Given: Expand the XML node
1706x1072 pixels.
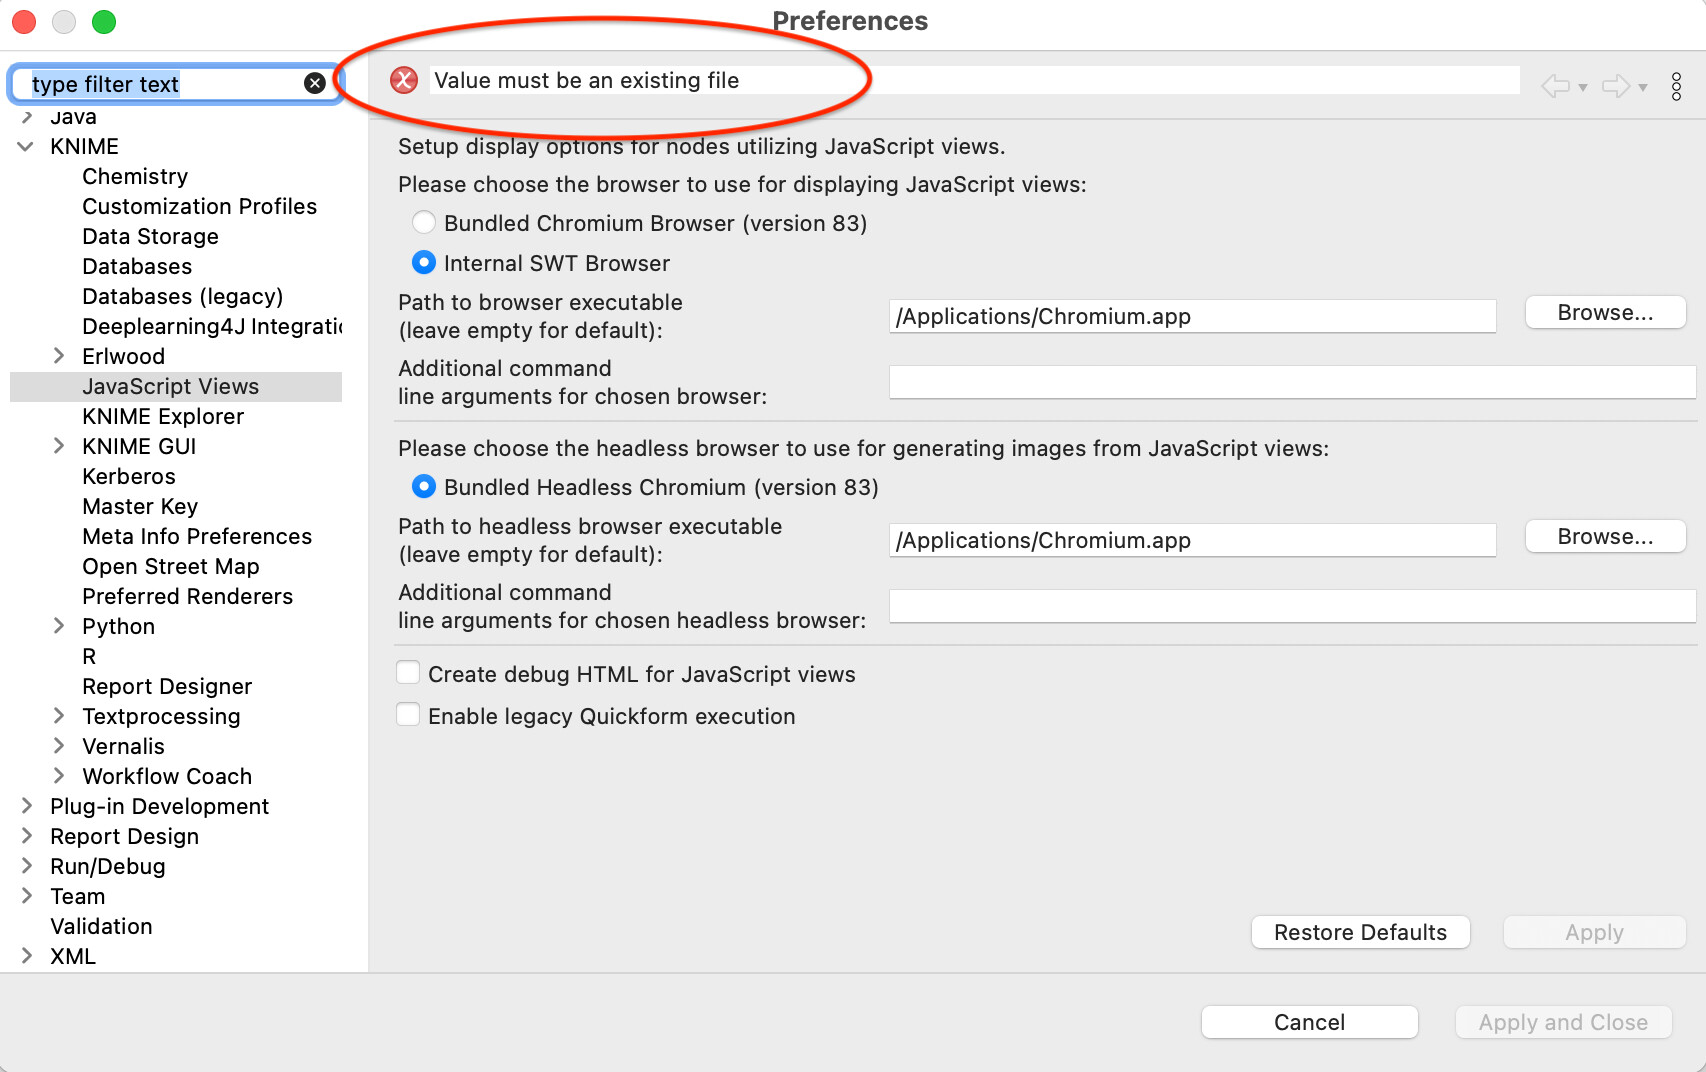Looking at the screenshot, I should pyautogui.click(x=27, y=955).
